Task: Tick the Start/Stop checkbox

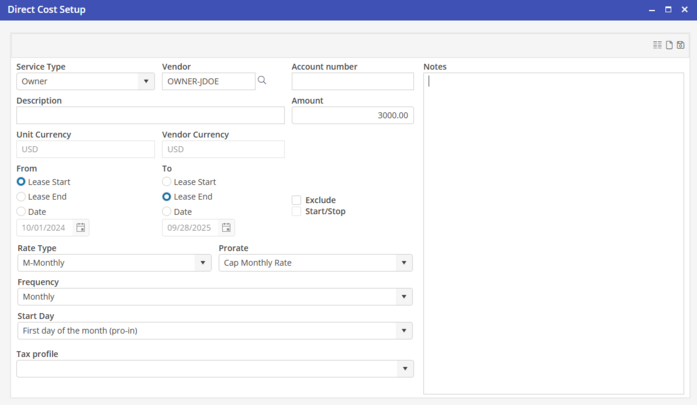Action: coord(296,212)
